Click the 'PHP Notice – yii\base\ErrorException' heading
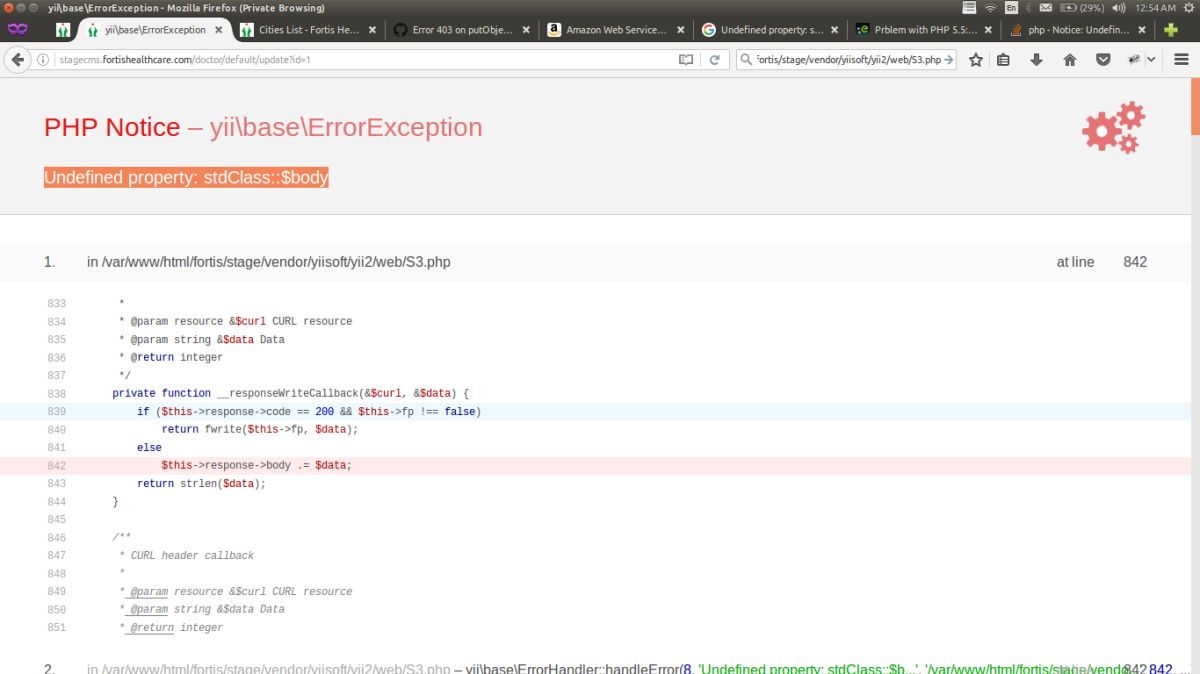The height and width of the screenshot is (674, 1200). [x=263, y=128]
